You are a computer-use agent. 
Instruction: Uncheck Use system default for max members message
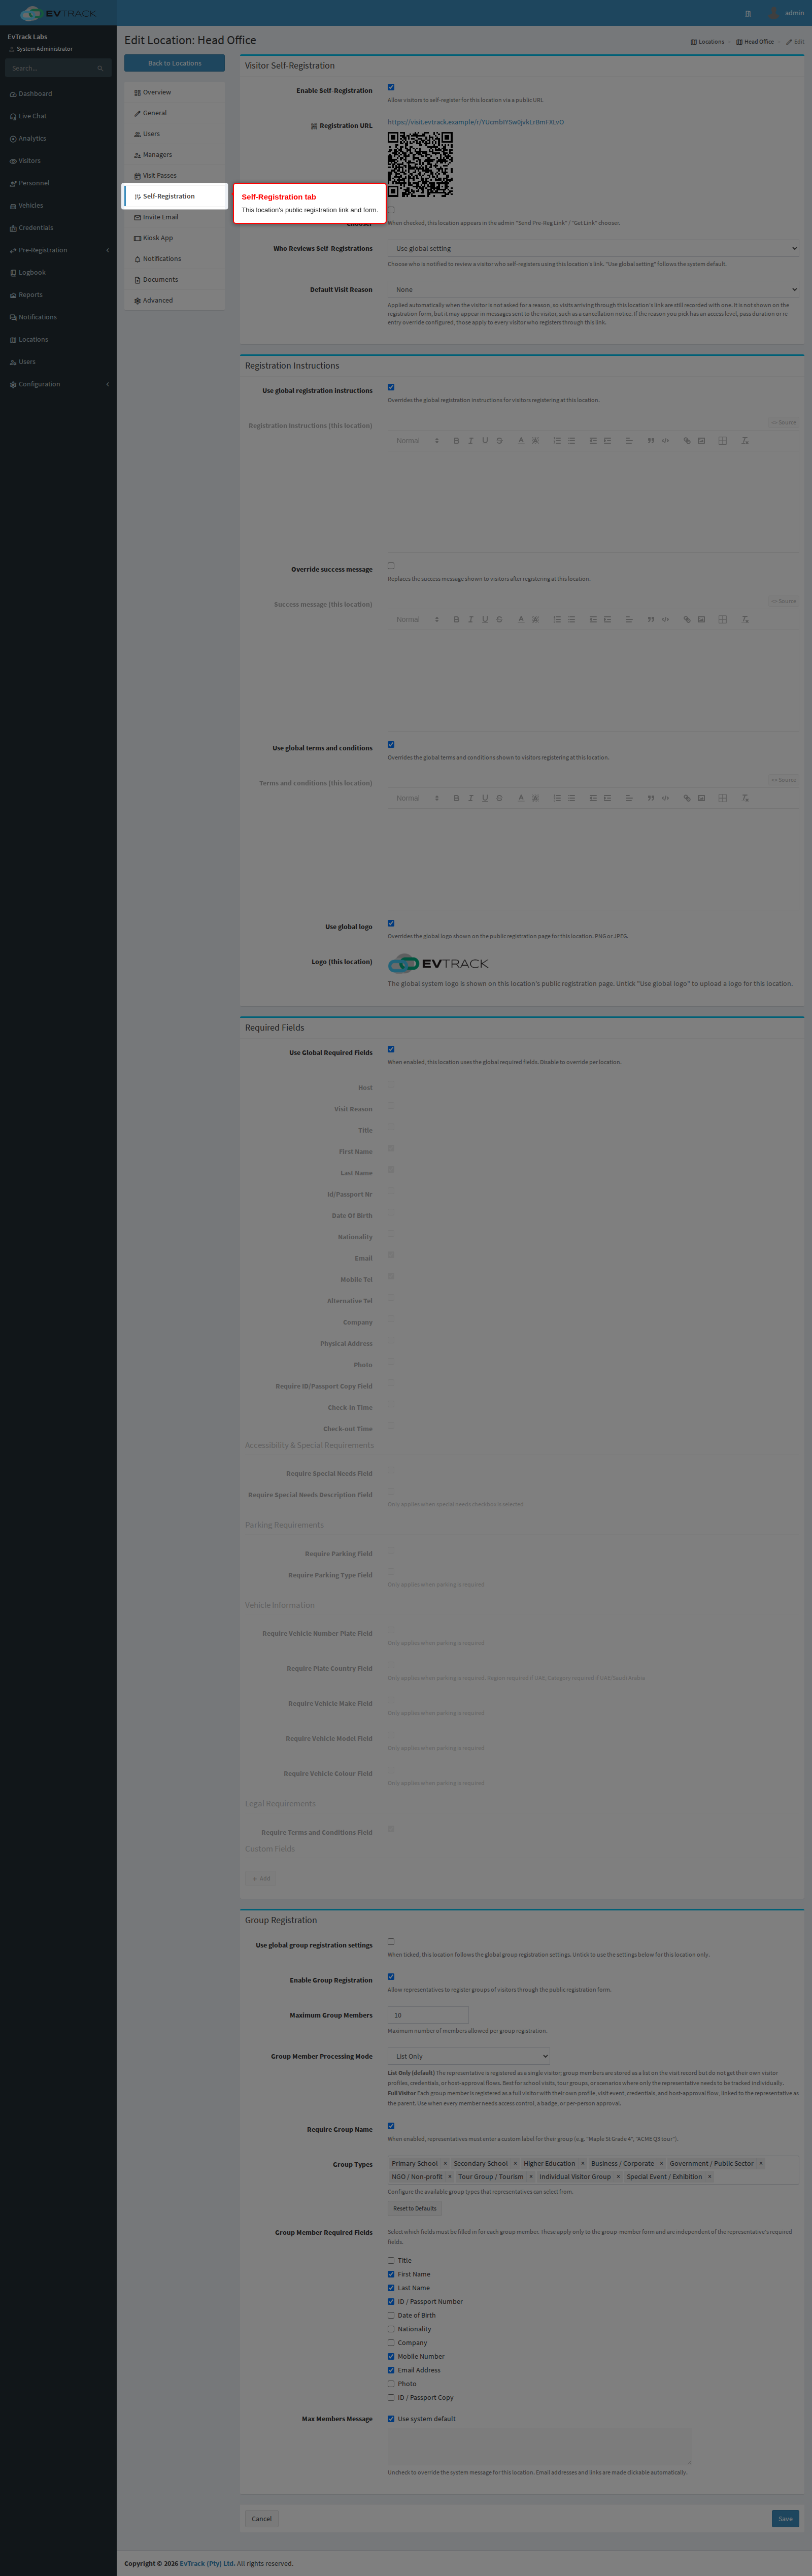click(391, 2418)
